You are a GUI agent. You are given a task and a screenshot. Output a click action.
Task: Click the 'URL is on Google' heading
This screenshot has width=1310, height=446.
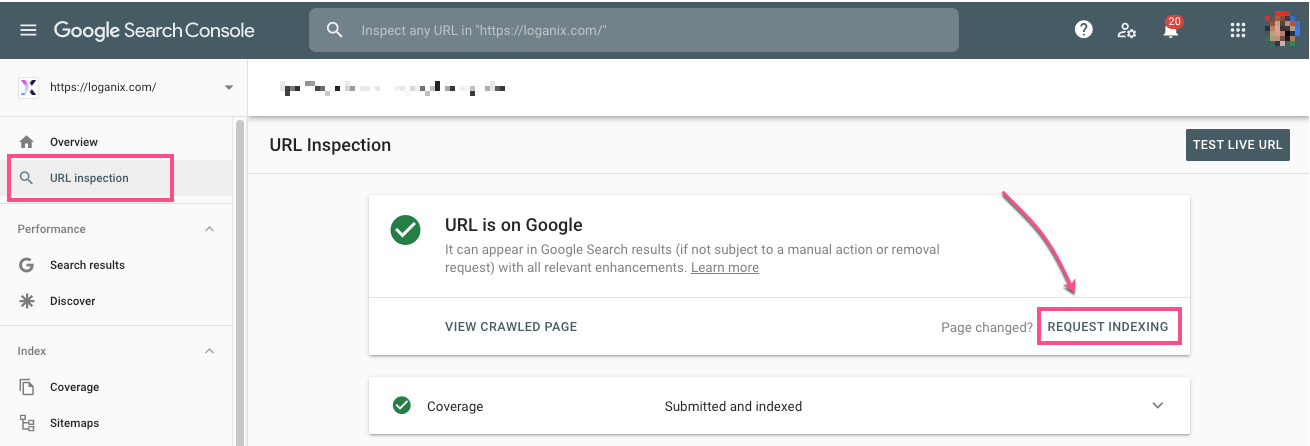coord(514,225)
